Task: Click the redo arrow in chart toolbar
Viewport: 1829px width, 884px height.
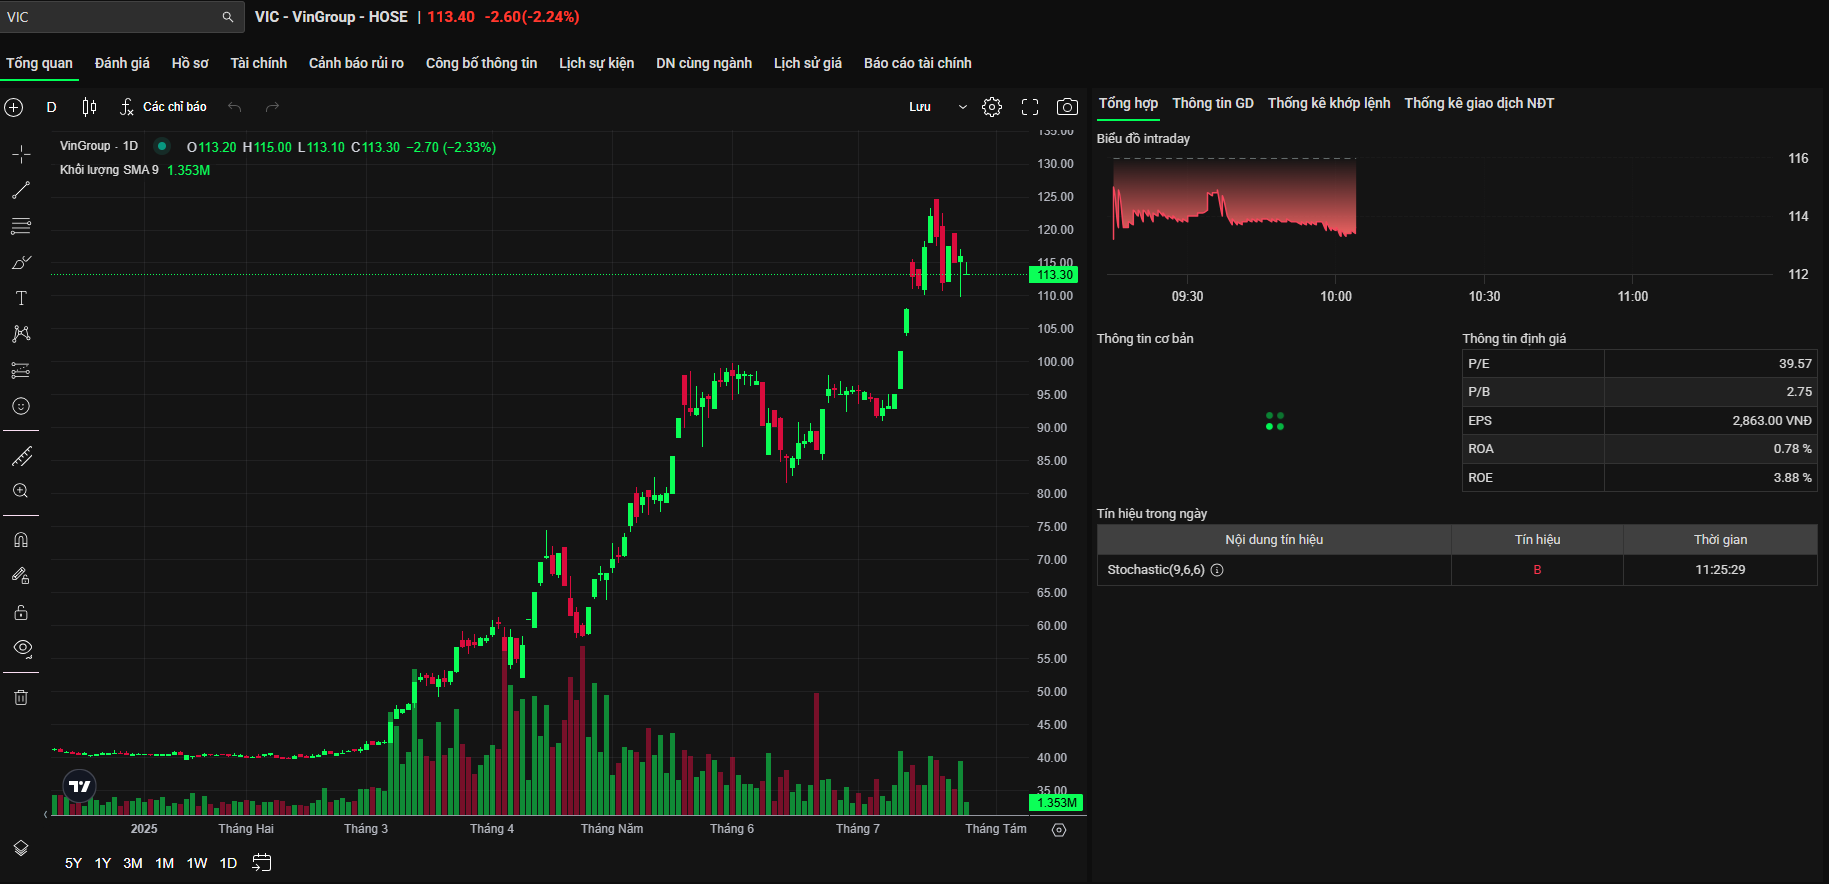Action: 272,107
